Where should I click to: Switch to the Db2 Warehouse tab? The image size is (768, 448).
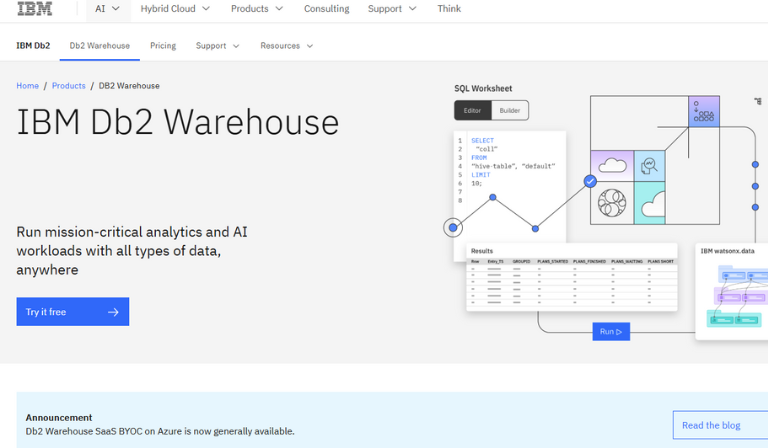(99, 46)
